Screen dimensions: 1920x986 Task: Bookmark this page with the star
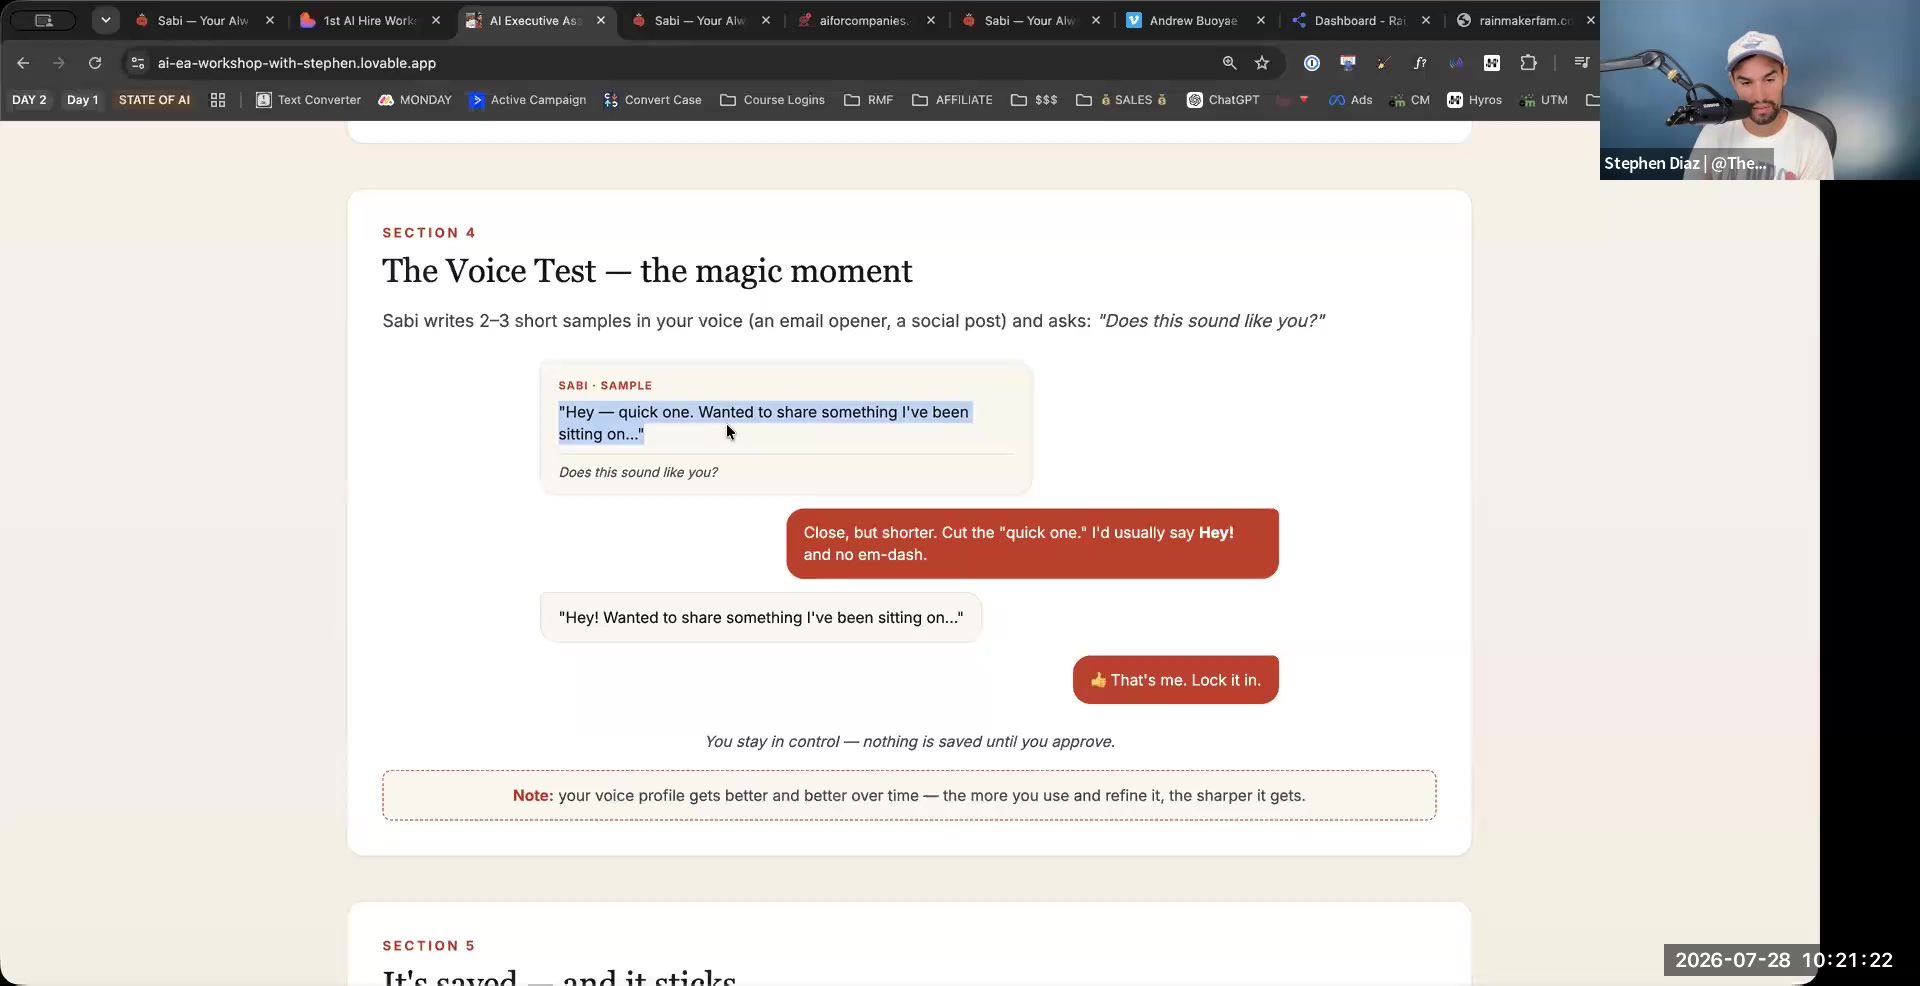tap(1262, 63)
